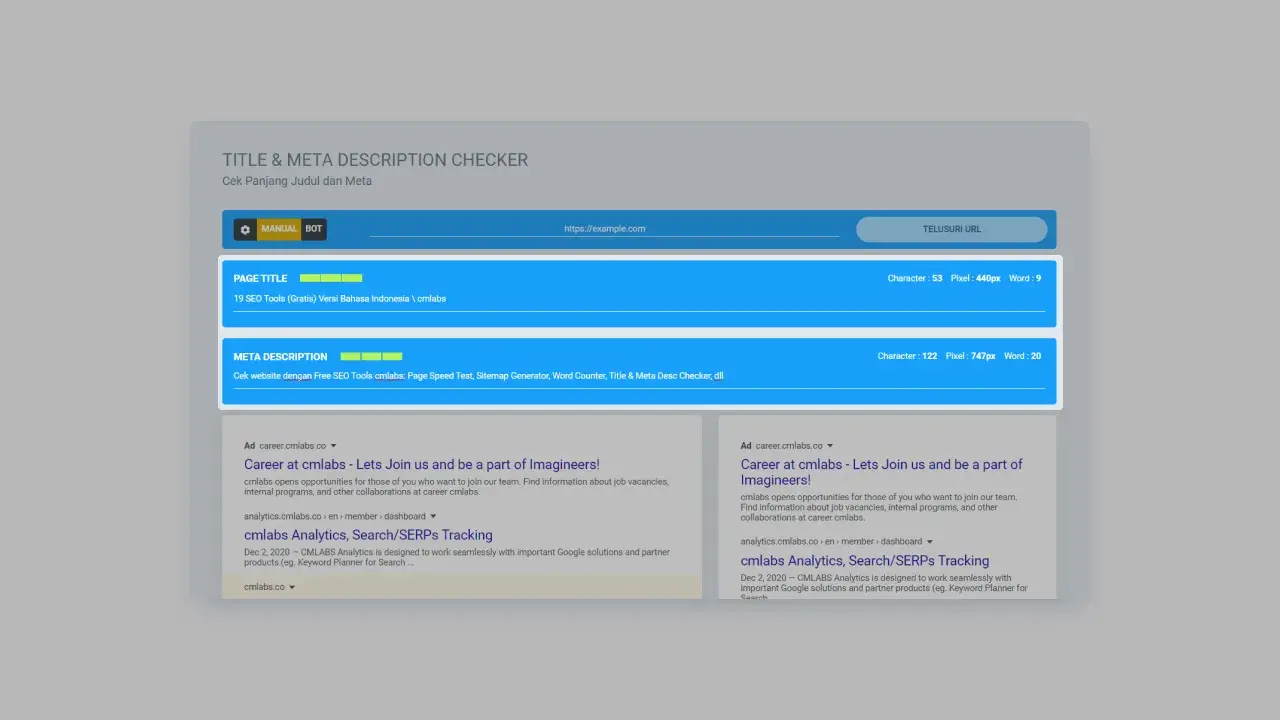Select the MANUAL input mode
This screenshot has height=720, width=1280.
[279, 229]
